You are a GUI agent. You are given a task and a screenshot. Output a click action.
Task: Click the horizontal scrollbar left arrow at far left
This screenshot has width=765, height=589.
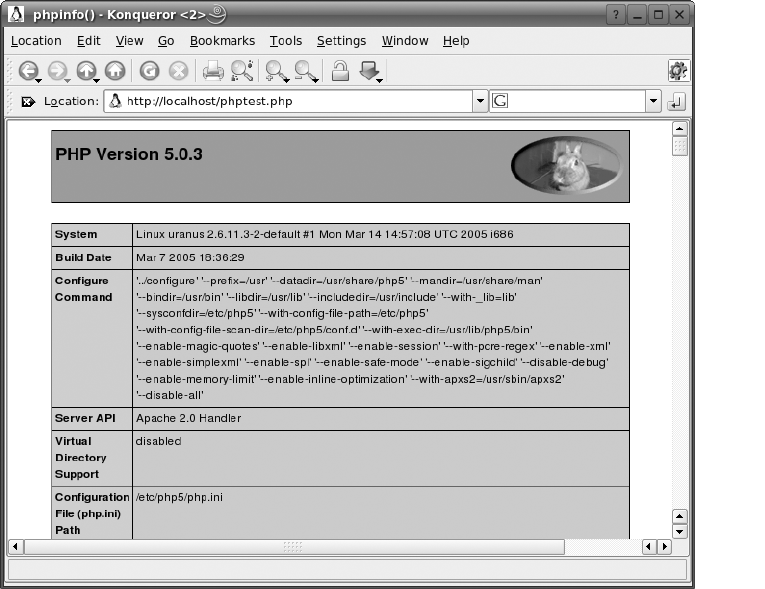click(x=15, y=547)
